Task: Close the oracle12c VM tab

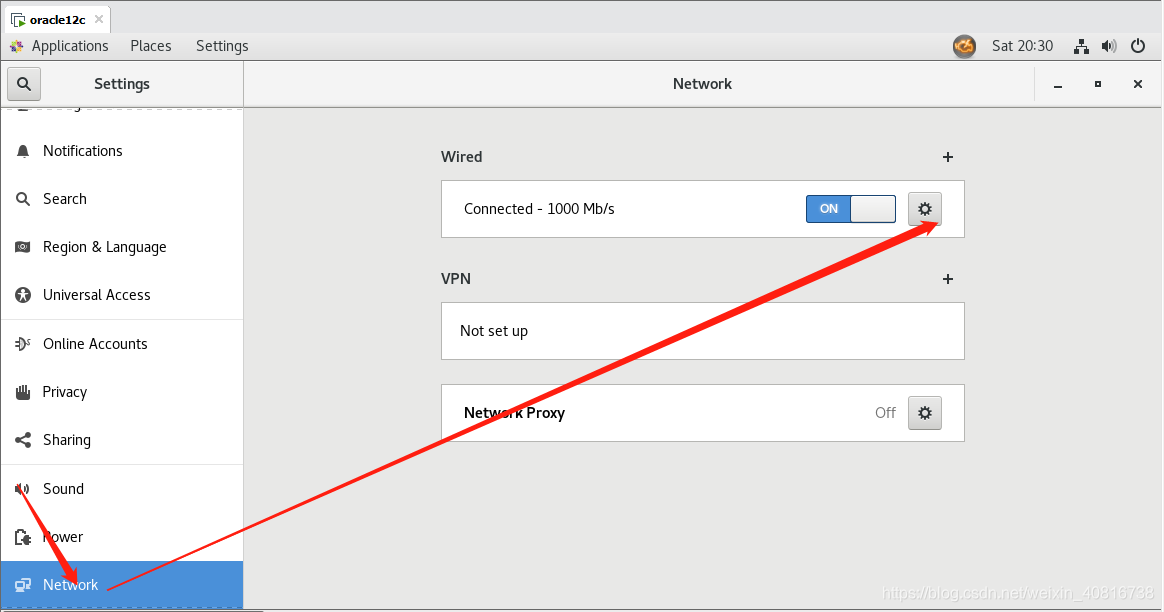Action: [x=99, y=19]
